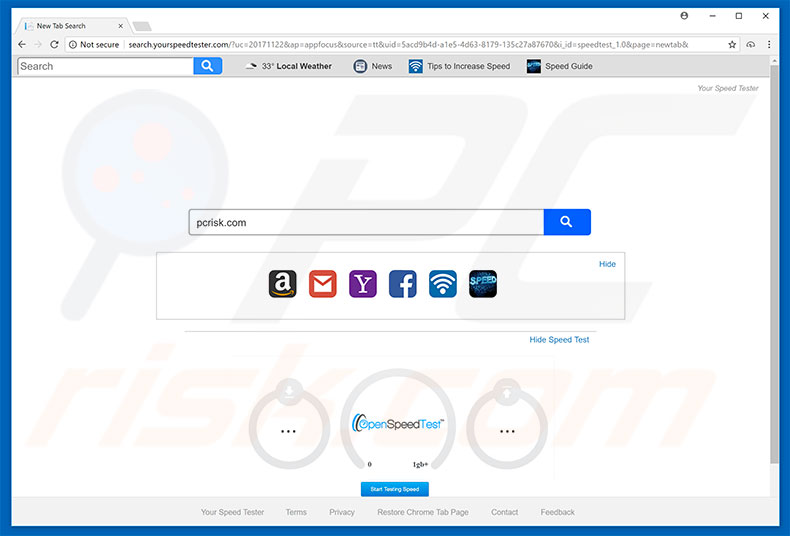Screen dimensions: 790x536
Task: Reload the page with the refresh icon
Action: tap(54, 44)
